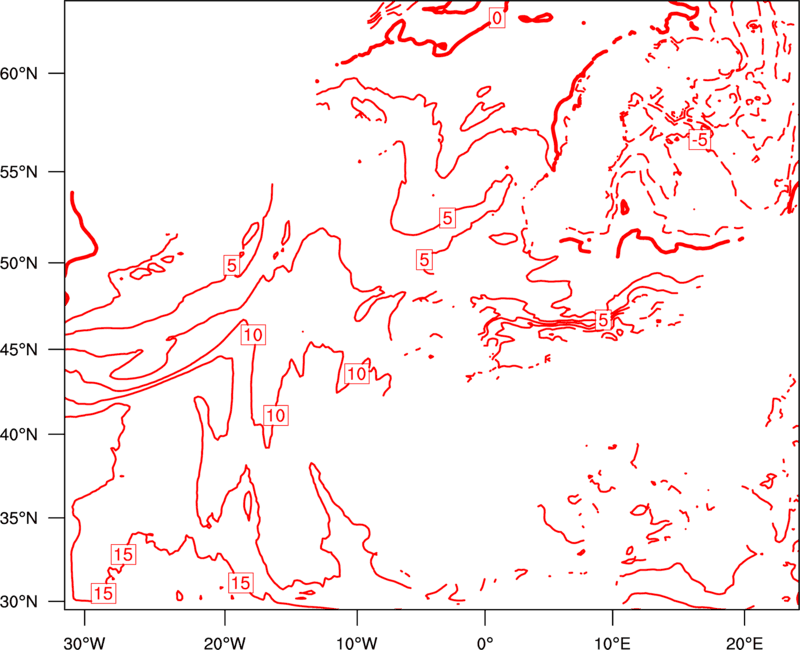Select the 30°W longitude axis label
The width and height of the screenshot is (800, 650).
pyautogui.click(x=85, y=643)
